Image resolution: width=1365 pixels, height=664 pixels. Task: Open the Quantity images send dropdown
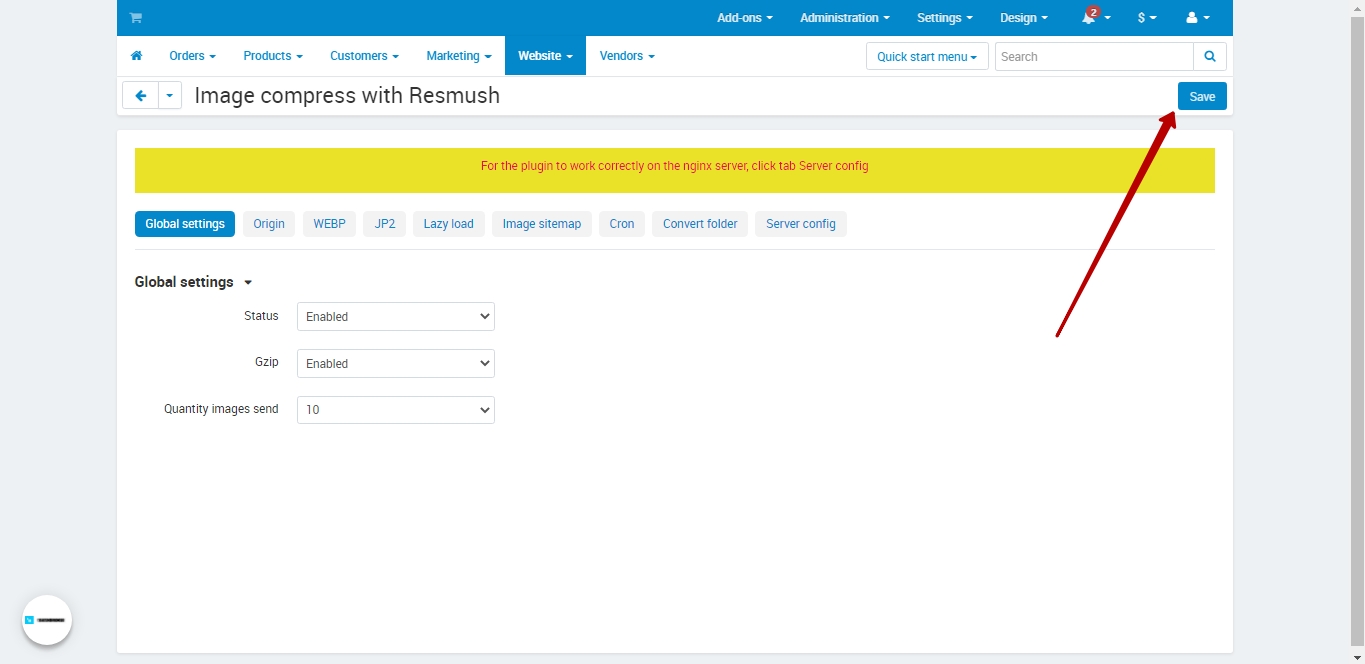coord(396,410)
